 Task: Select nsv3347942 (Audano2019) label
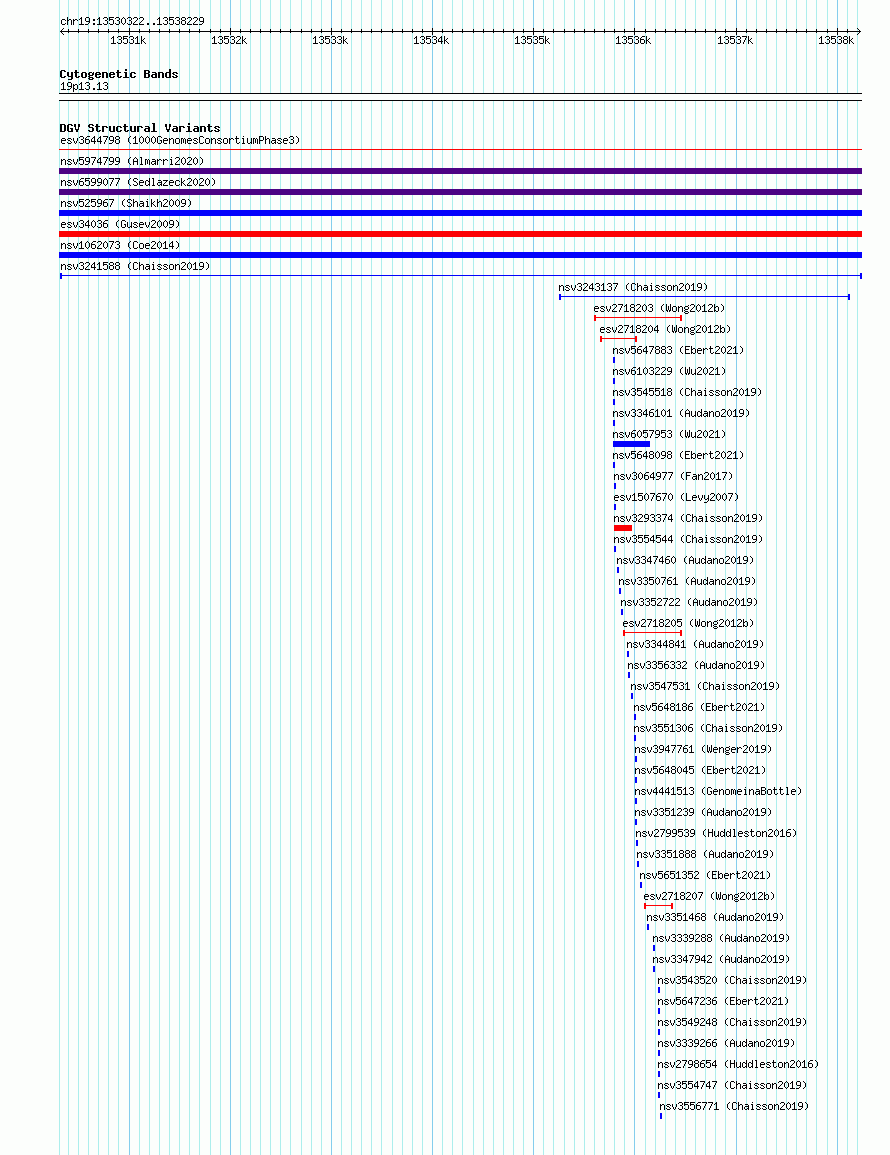coord(721,959)
